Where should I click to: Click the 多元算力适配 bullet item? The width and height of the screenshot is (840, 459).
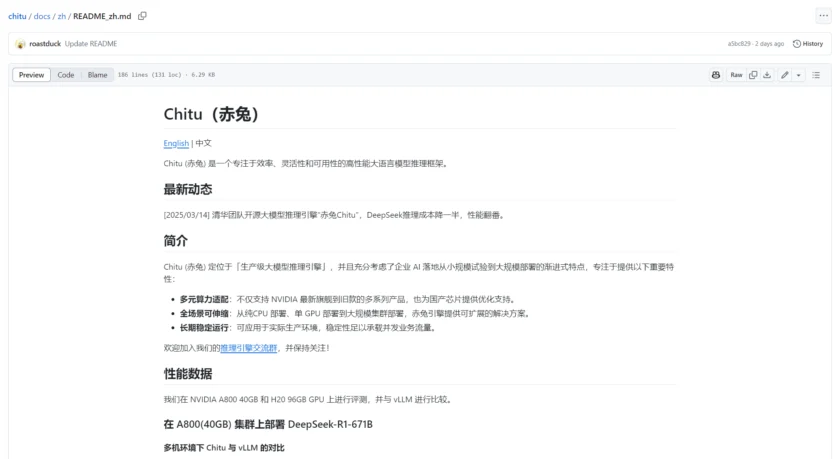(x=347, y=299)
